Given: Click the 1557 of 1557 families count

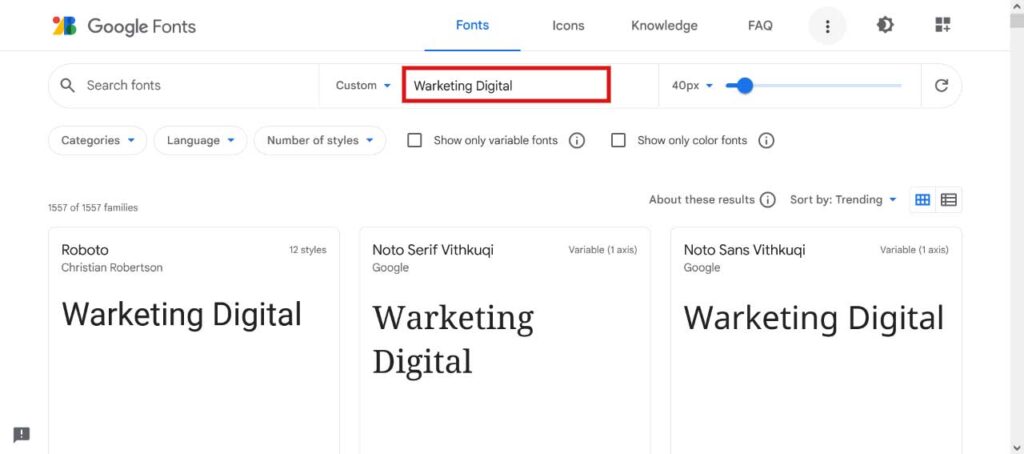Looking at the screenshot, I should [x=93, y=208].
